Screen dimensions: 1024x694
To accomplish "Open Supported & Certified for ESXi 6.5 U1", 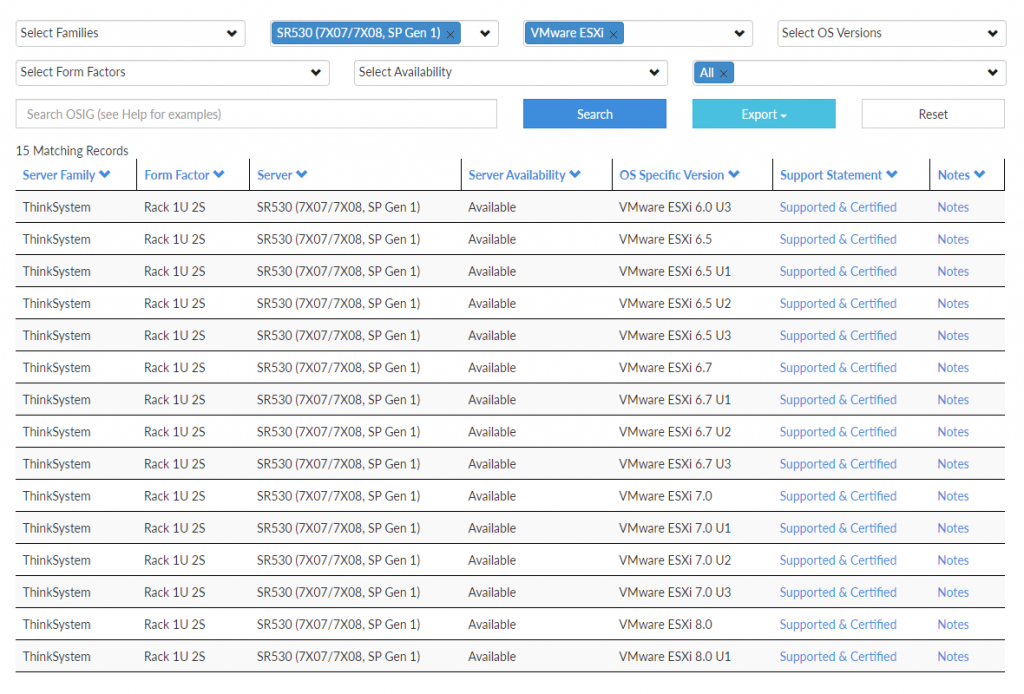I will click(x=838, y=271).
